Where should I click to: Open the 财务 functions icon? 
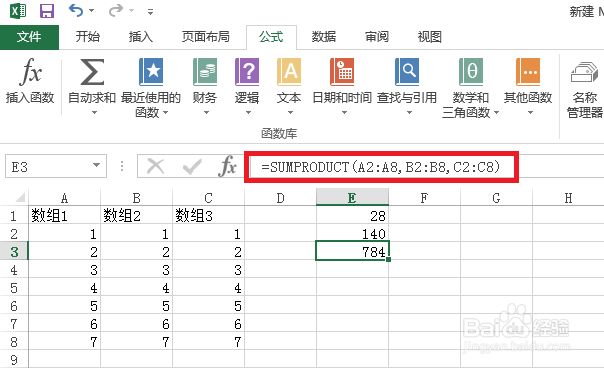tap(205, 72)
